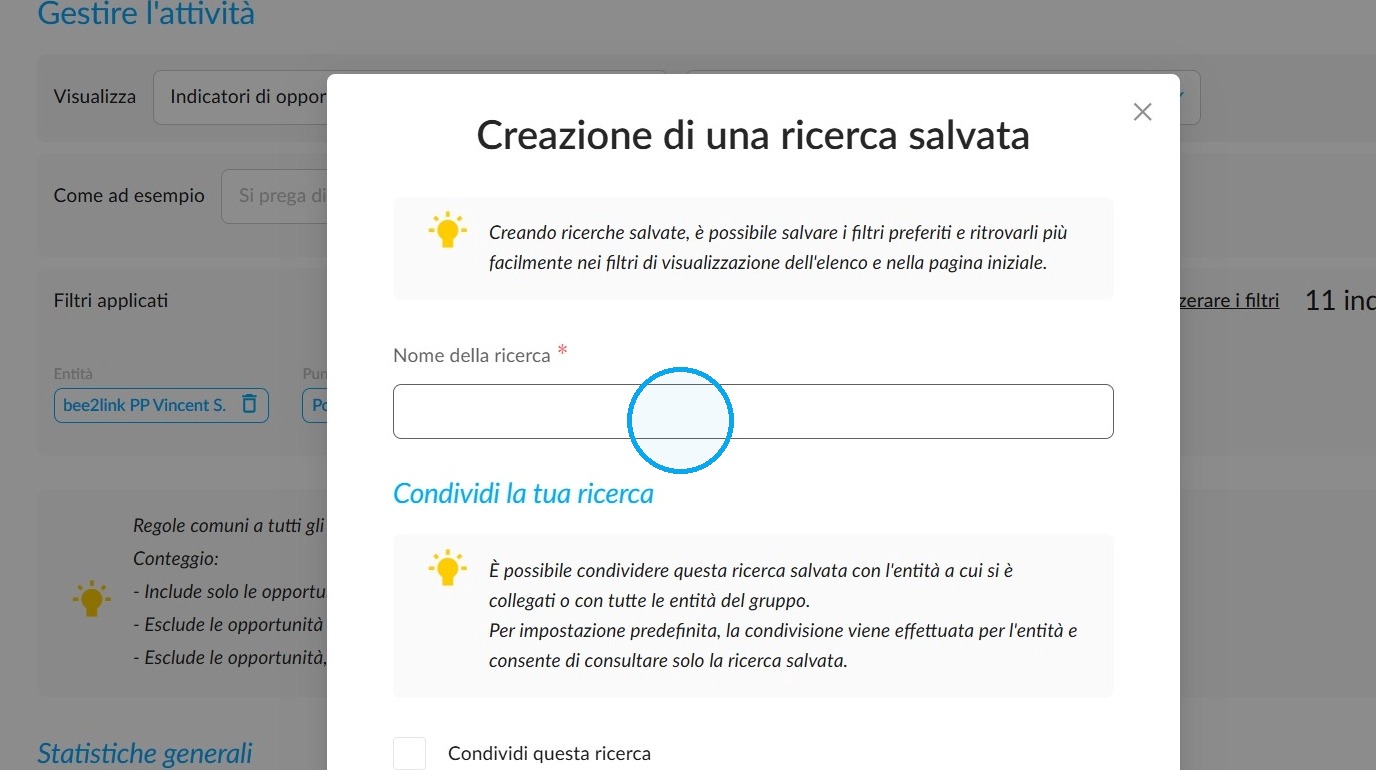
Task: Click the red asterisk next to Nome della ricerca
Action: 563,351
